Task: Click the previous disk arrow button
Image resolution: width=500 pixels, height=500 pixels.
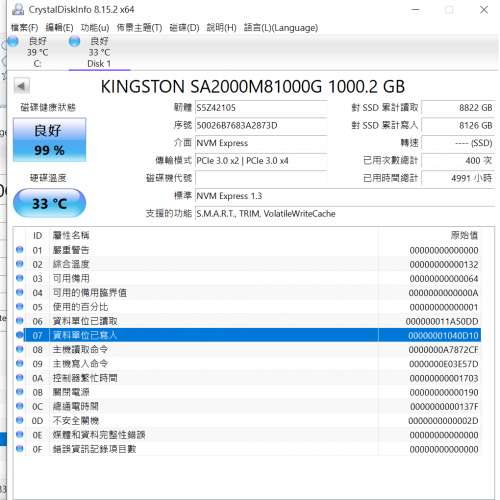Action: coord(22,86)
